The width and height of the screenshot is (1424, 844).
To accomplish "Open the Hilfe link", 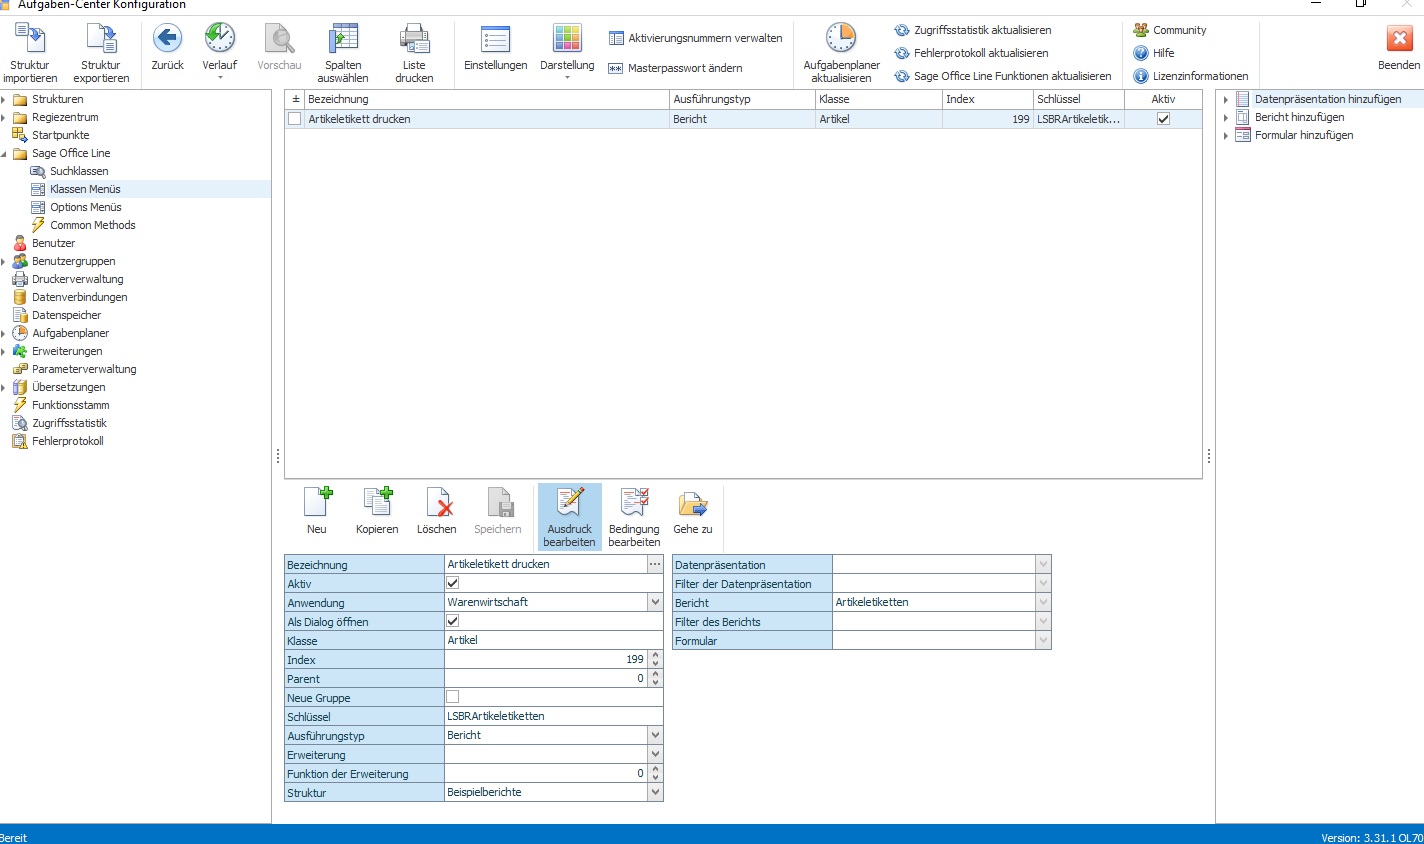I will [1154, 53].
